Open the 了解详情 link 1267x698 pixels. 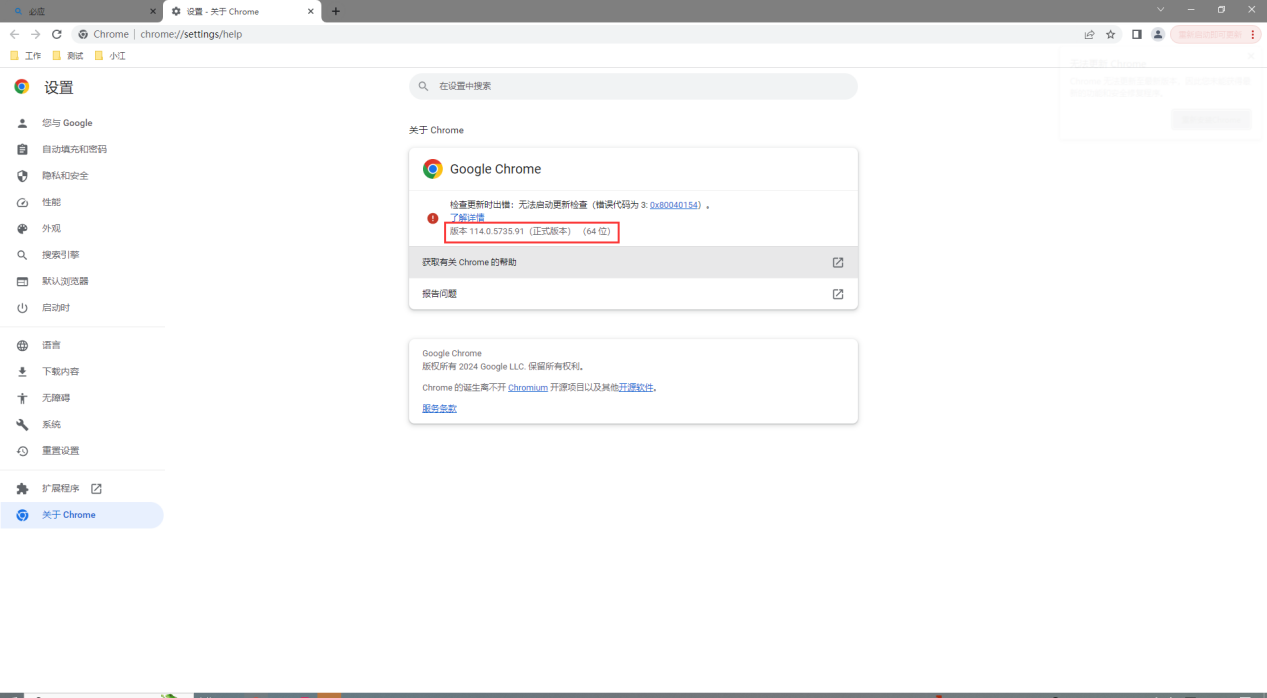(x=467, y=217)
